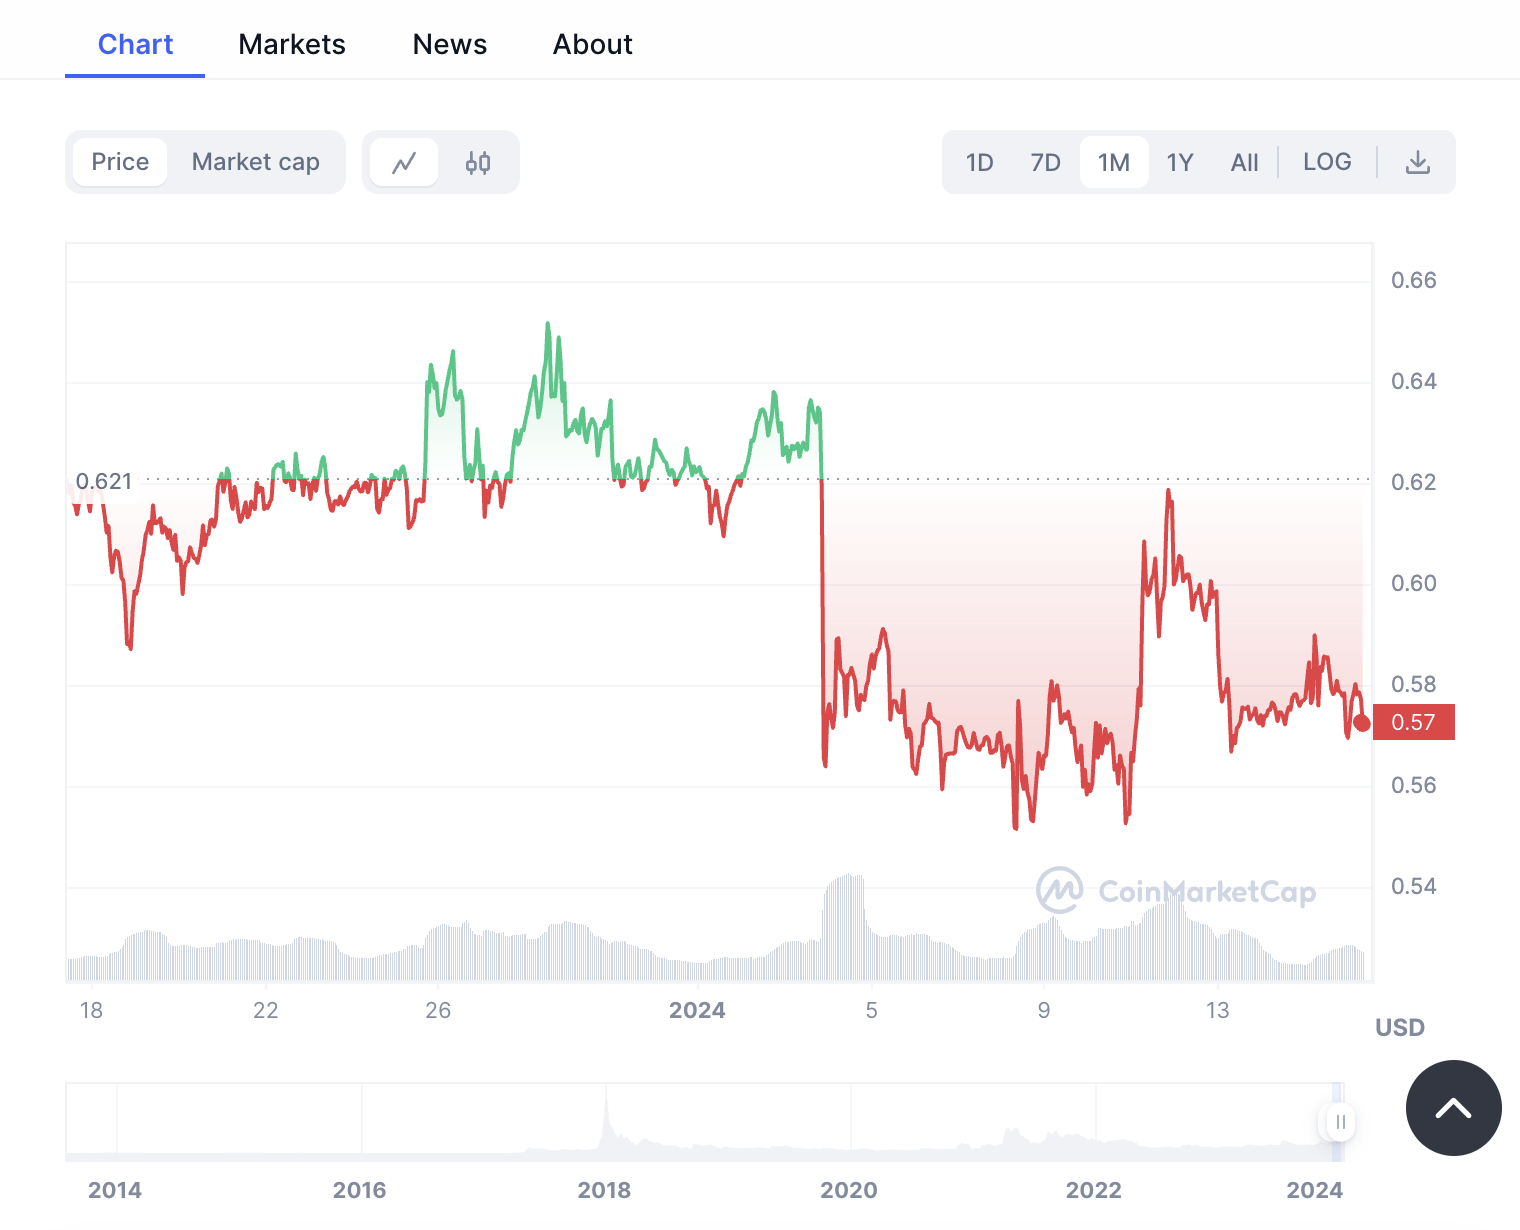Click 2016 in the overview timeline
Screen dimensions: 1520x1230
click(x=360, y=1190)
